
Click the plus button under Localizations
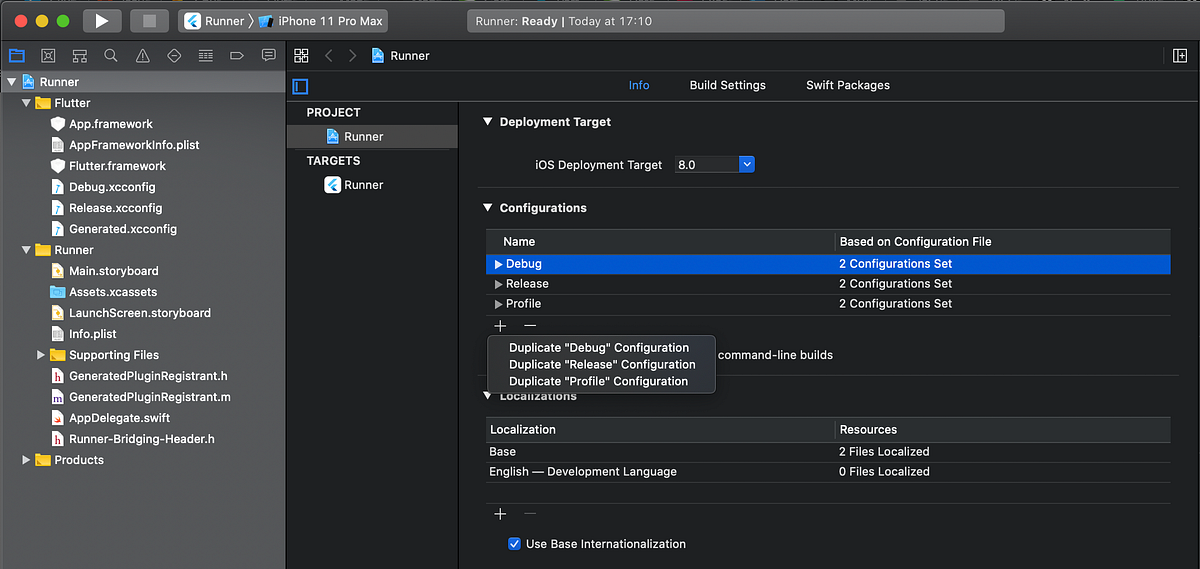coord(500,514)
